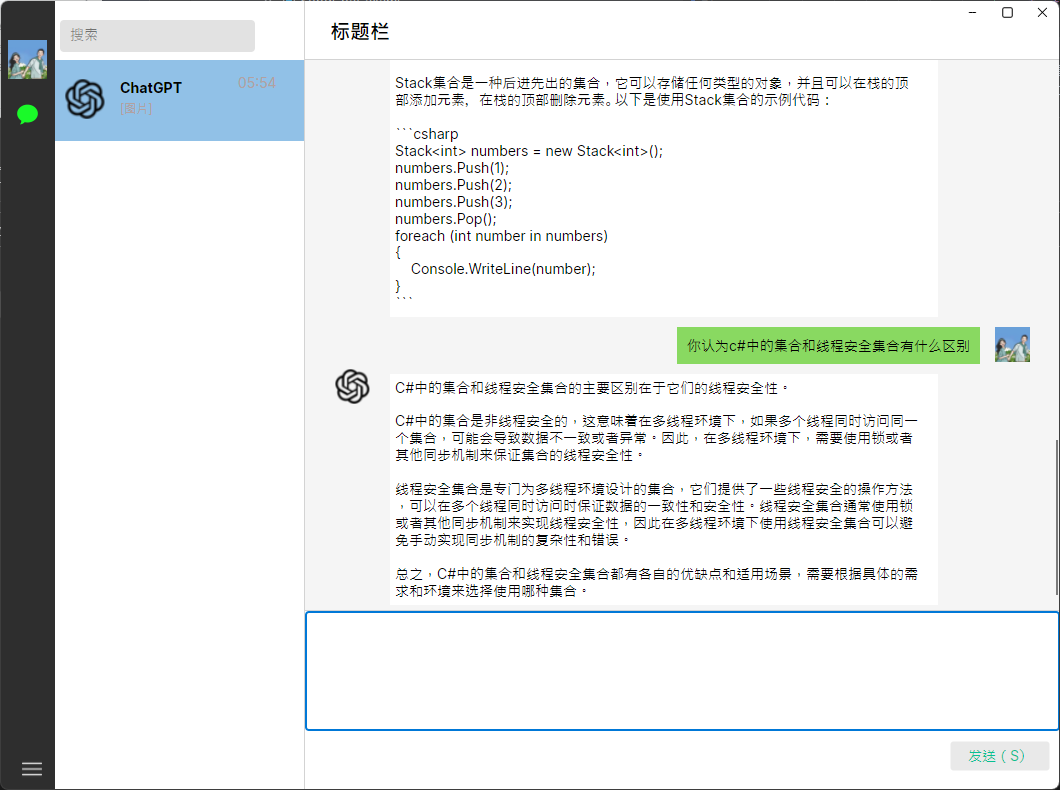Maximize the chat window

[1007, 12]
